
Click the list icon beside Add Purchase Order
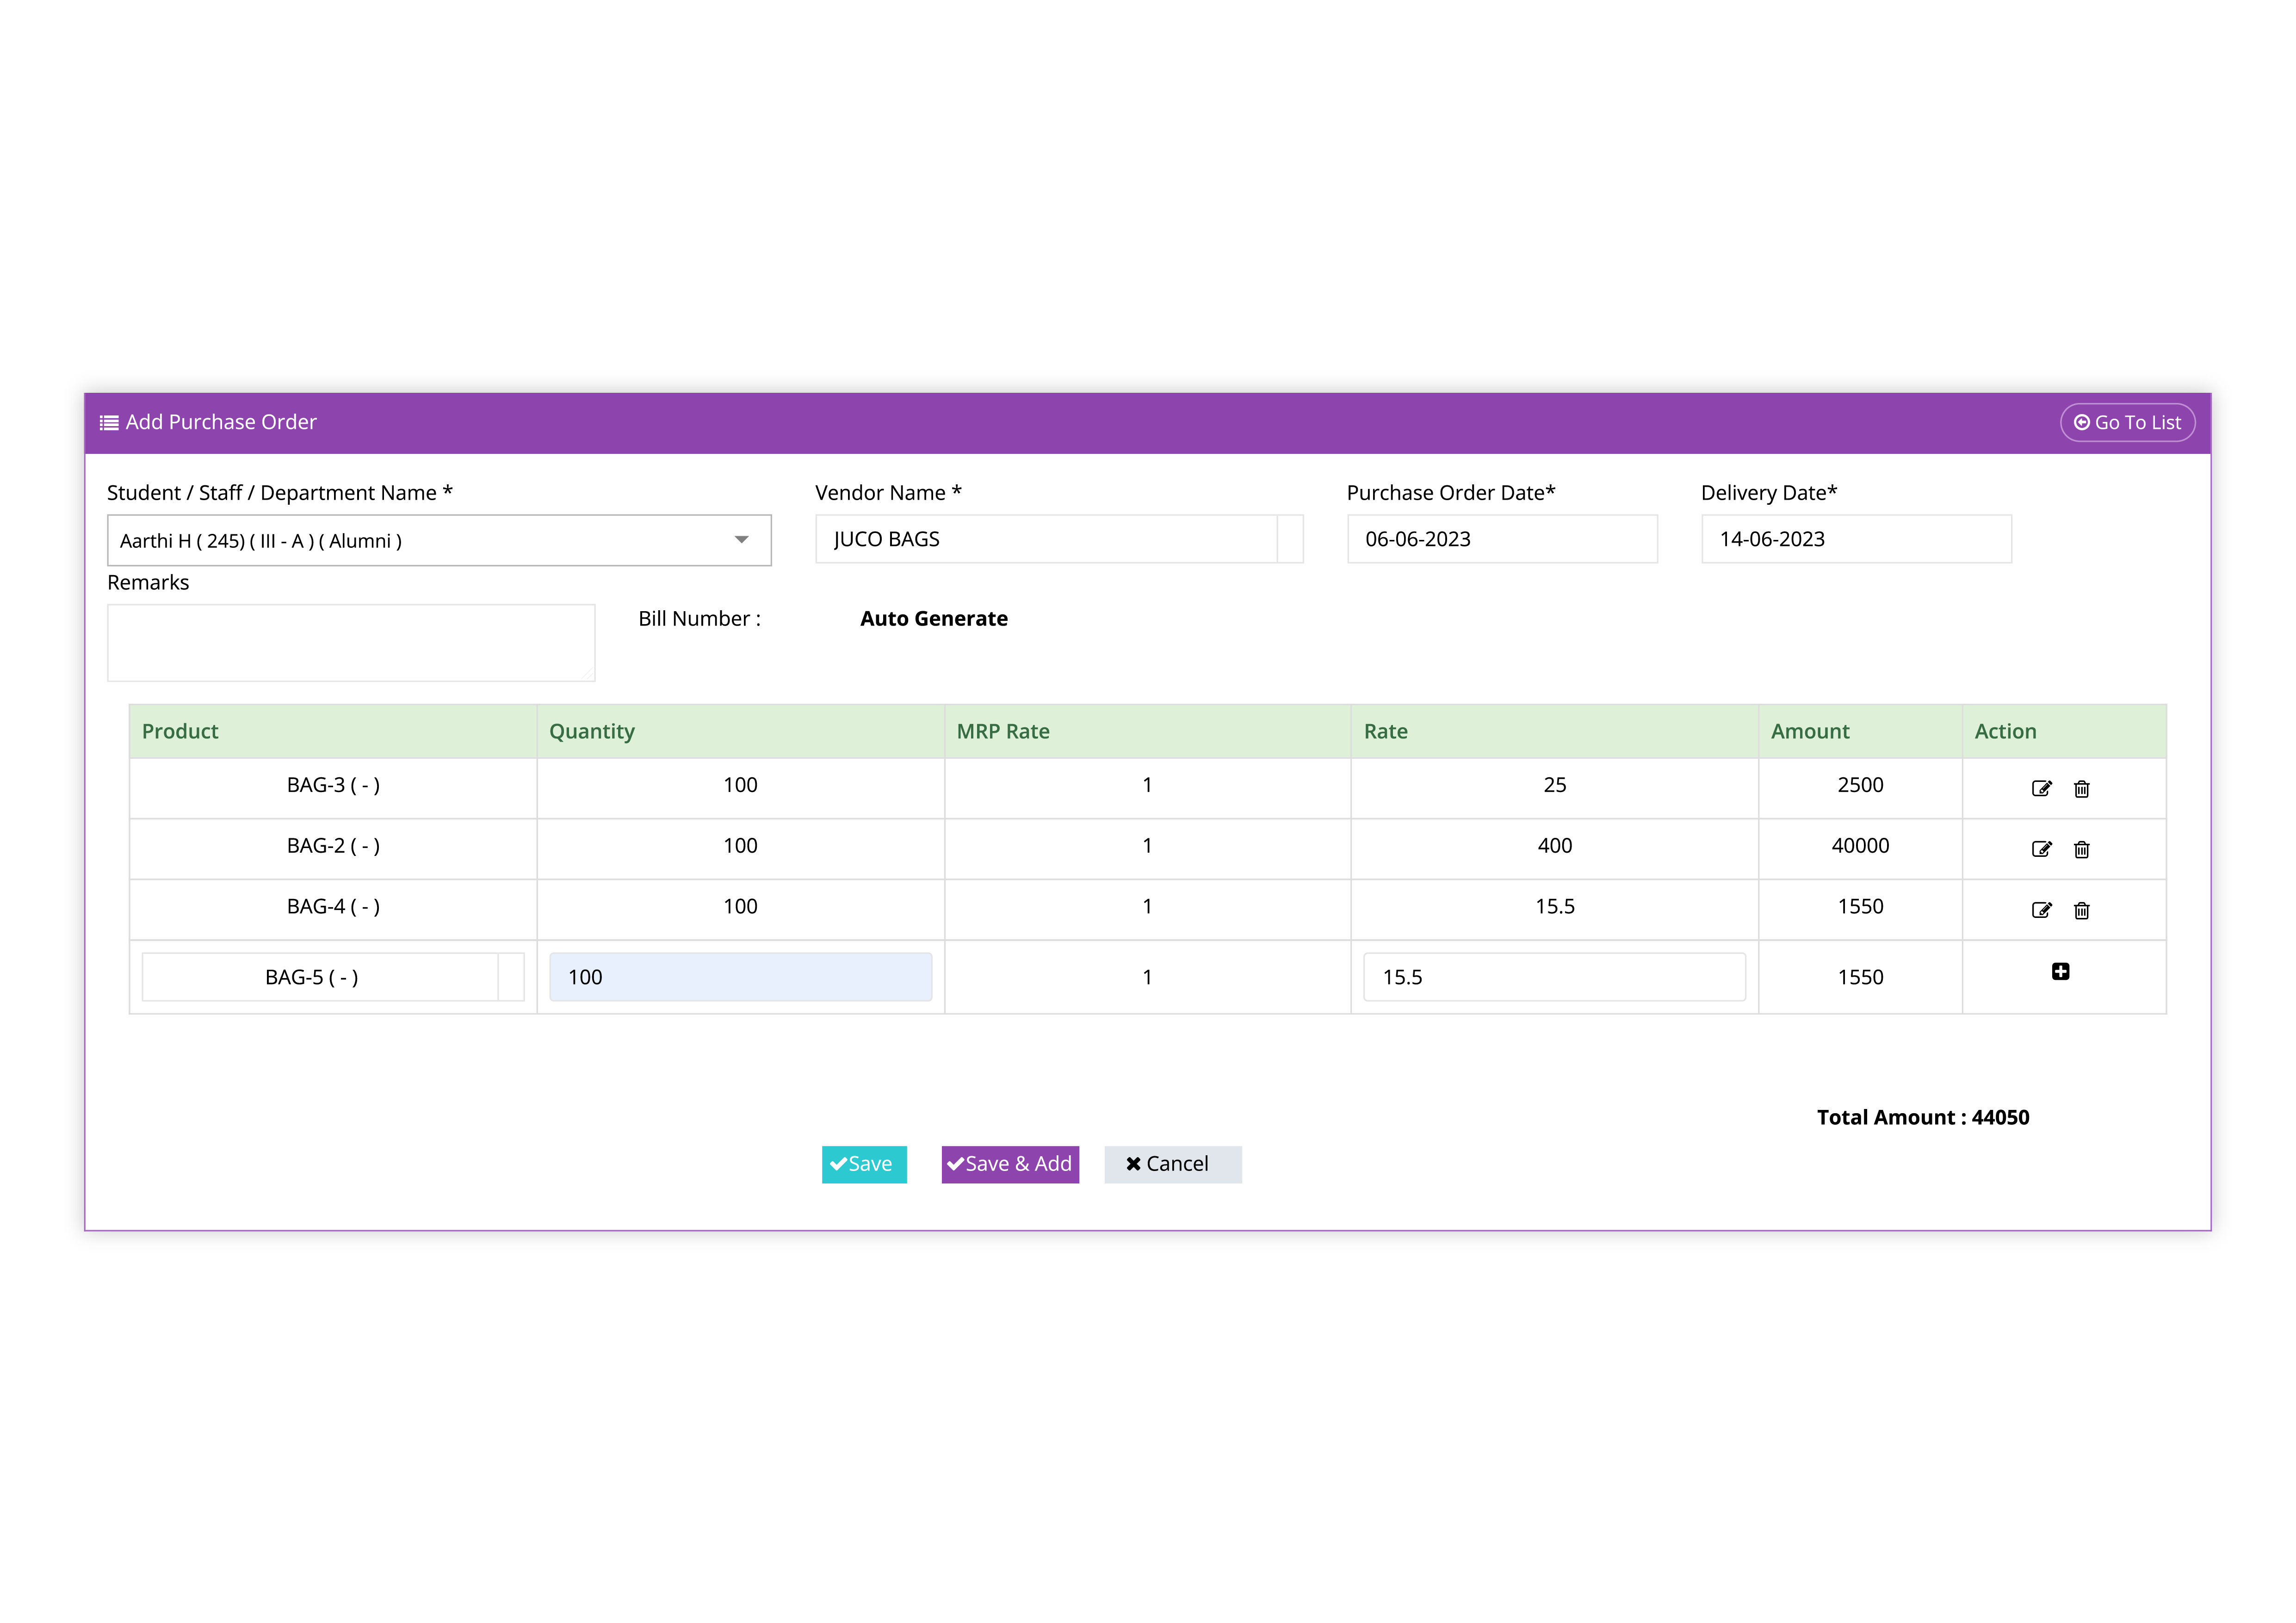click(x=109, y=423)
